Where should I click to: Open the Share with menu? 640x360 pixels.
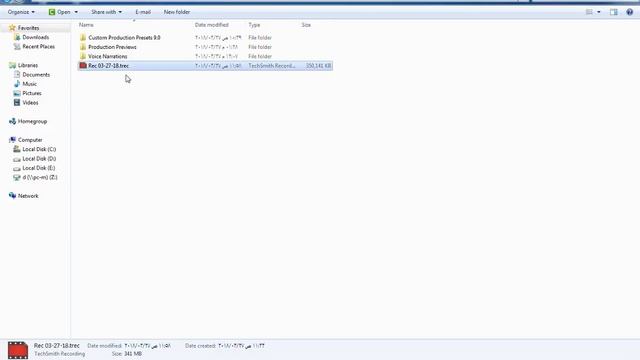click(x=106, y=12)
